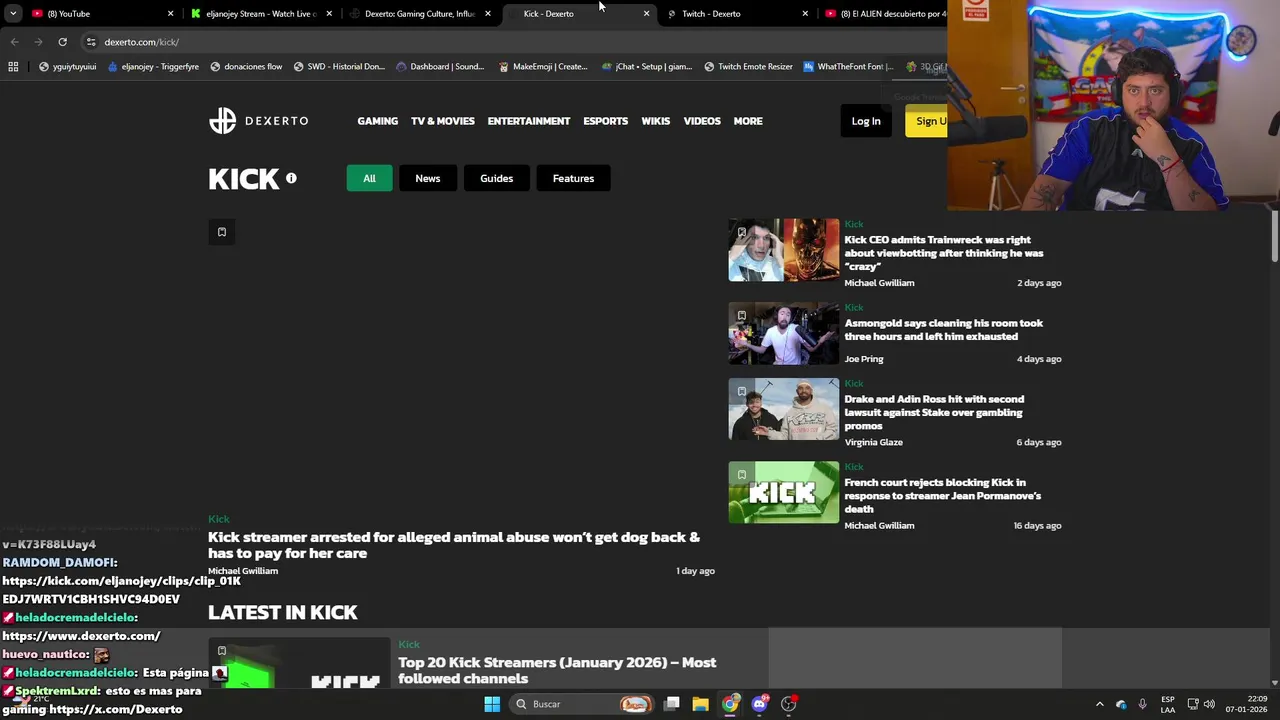This screenshot has width=1280, height=720.
Task: Select the All filter
Action: click(x=369, y=178)
